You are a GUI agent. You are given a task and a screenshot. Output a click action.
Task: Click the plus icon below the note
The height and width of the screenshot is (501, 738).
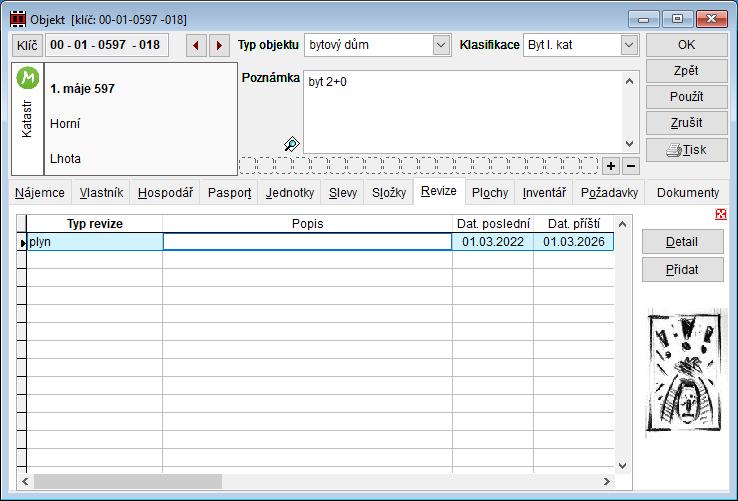(612, 165)
